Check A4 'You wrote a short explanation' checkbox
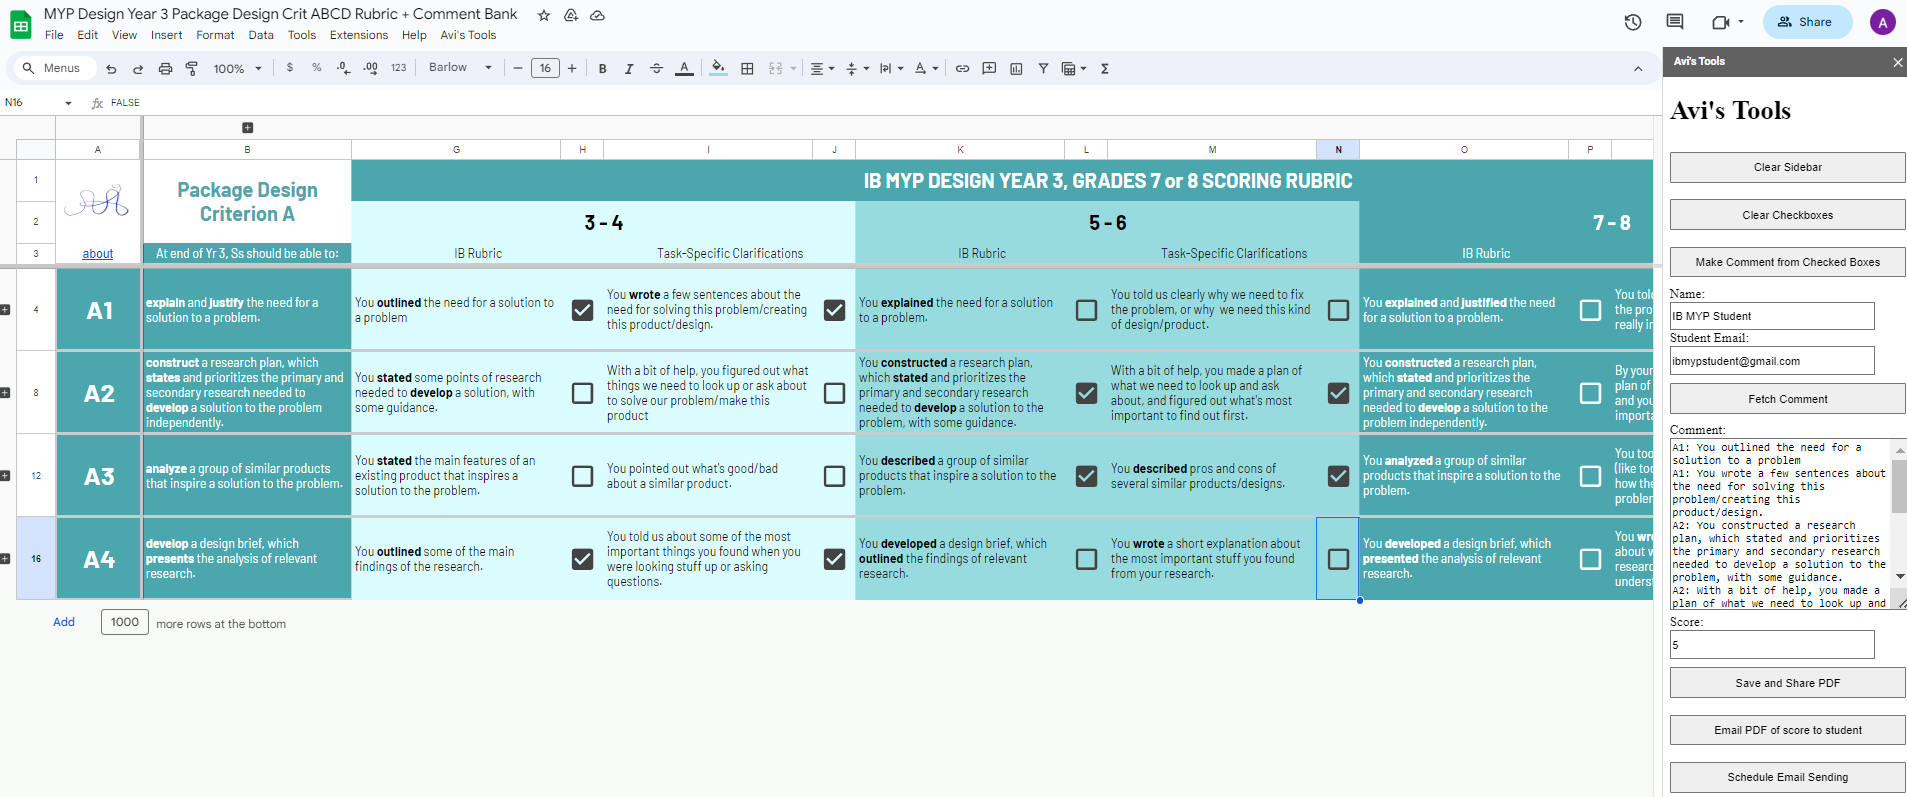The height and width of the screenshot is (797, 1907). 1338,559
